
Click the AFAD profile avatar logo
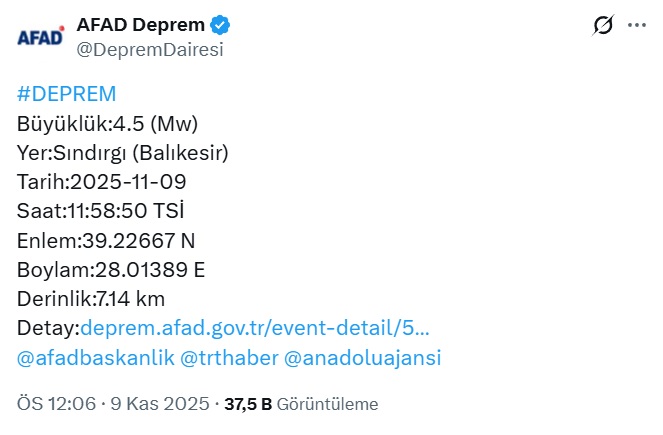tap(40, 37)
